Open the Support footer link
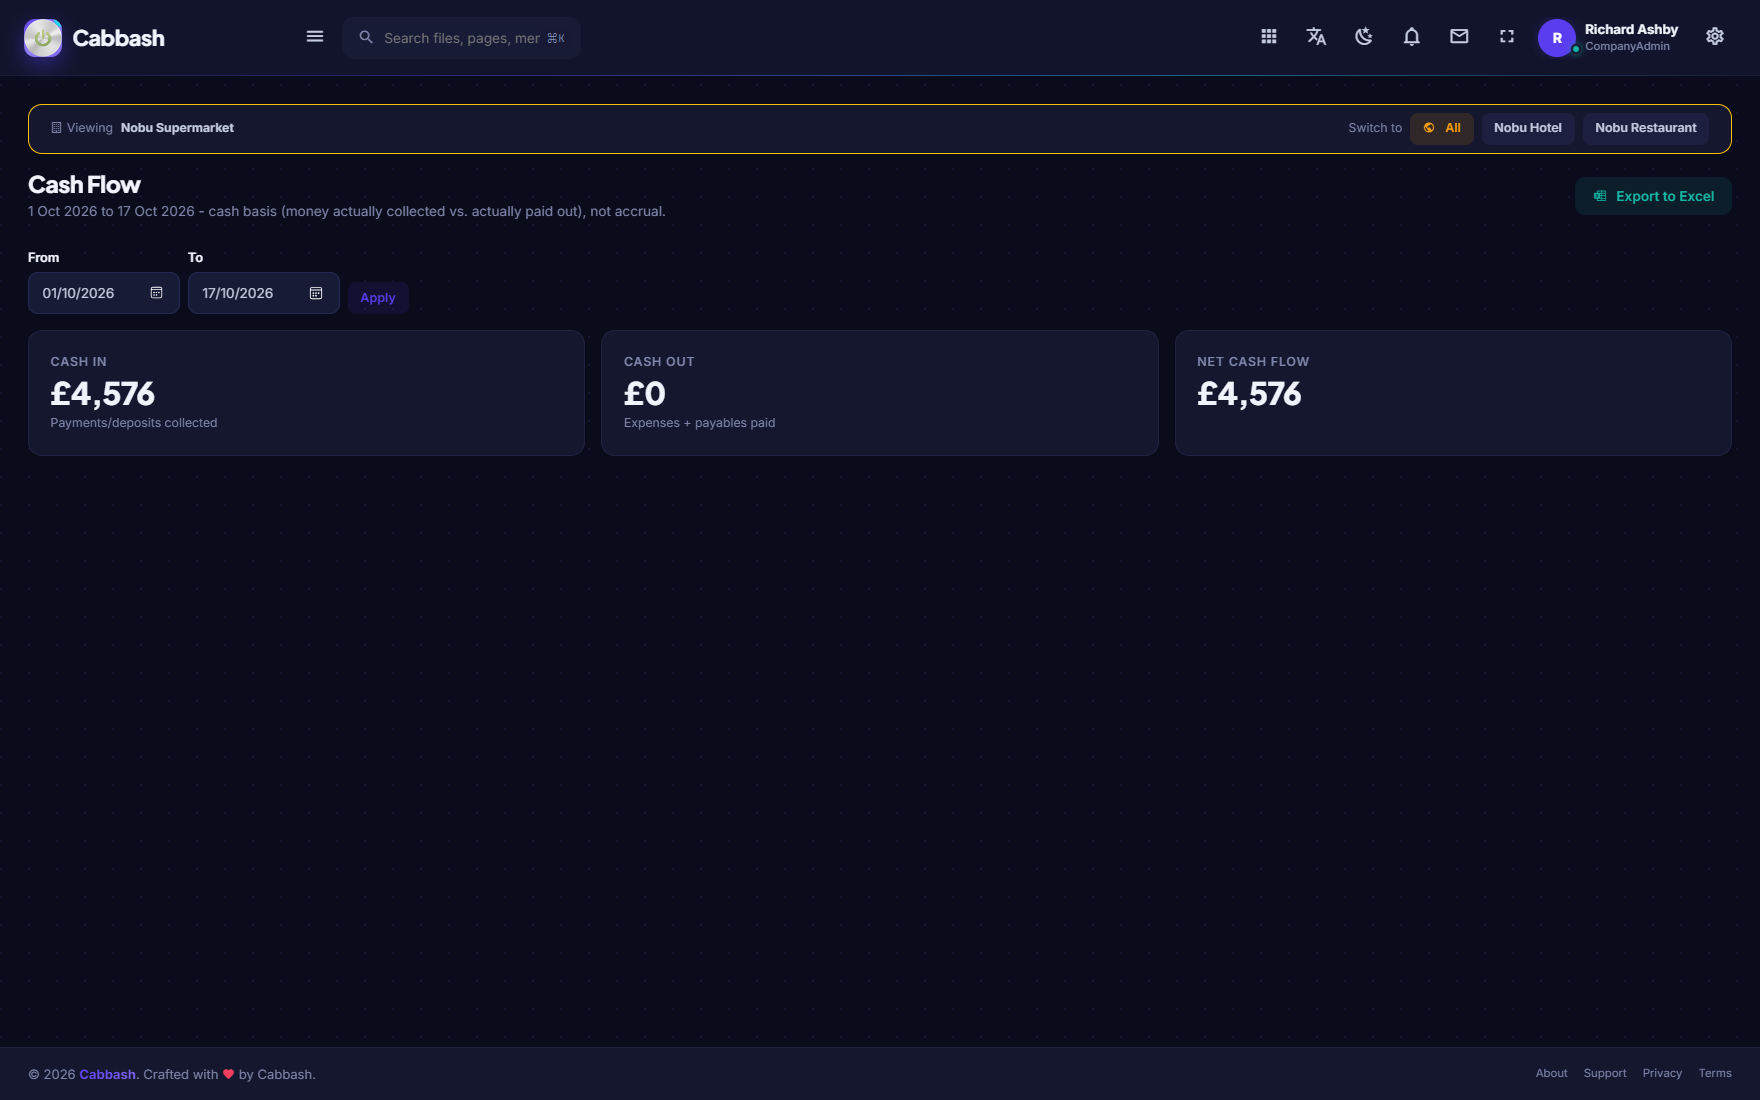1760x1100 pixels. 1605,1073
